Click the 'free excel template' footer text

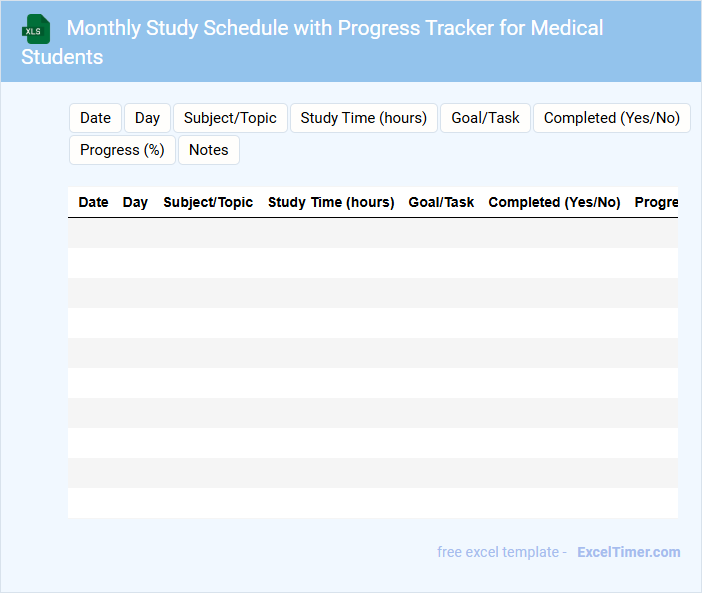(x=502, y=552)
